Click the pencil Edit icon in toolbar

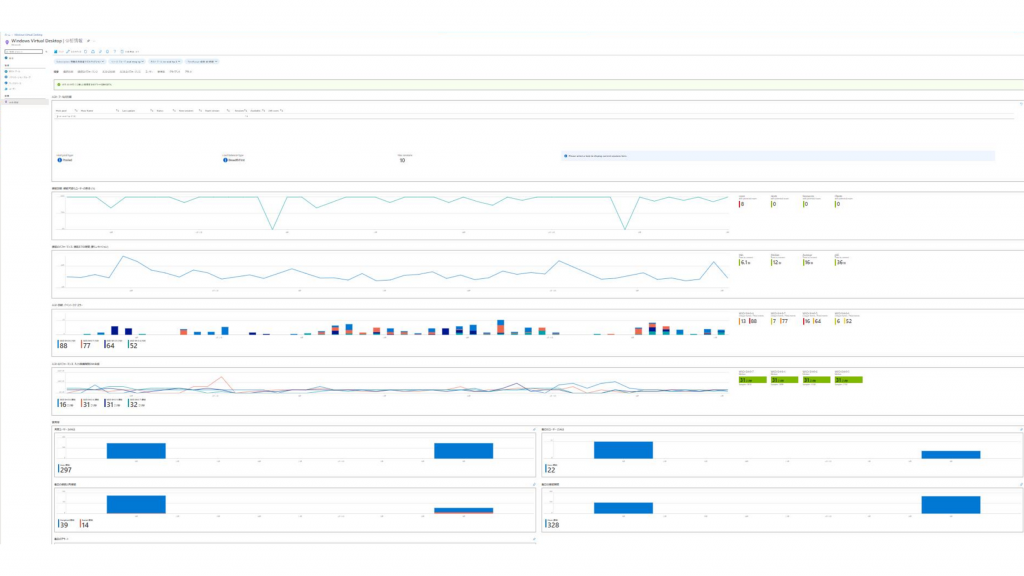click(x=68, y=50)
